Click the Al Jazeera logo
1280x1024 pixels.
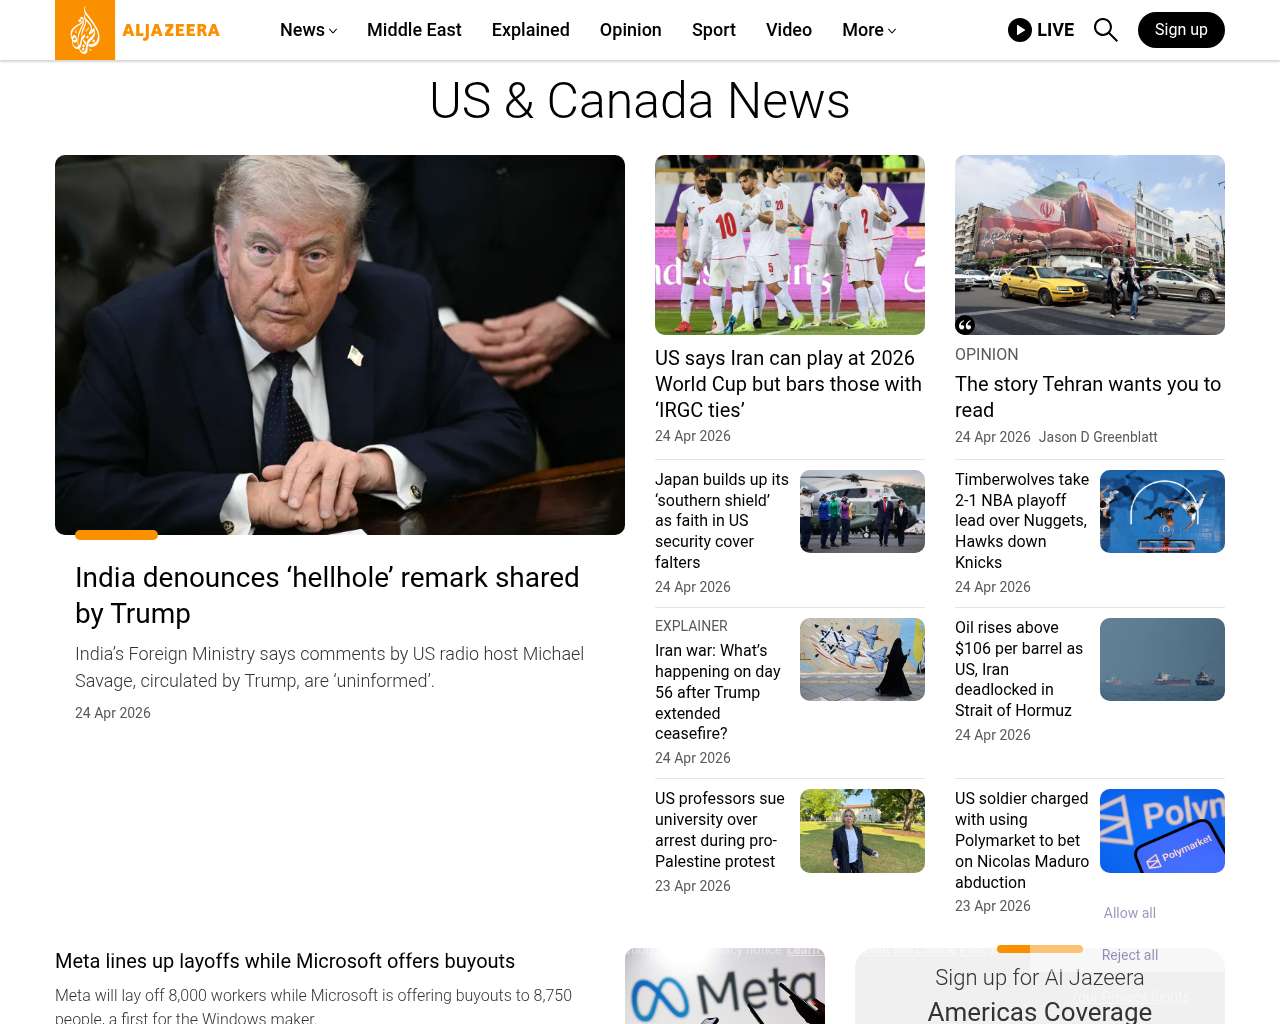[x=138, y=30]
